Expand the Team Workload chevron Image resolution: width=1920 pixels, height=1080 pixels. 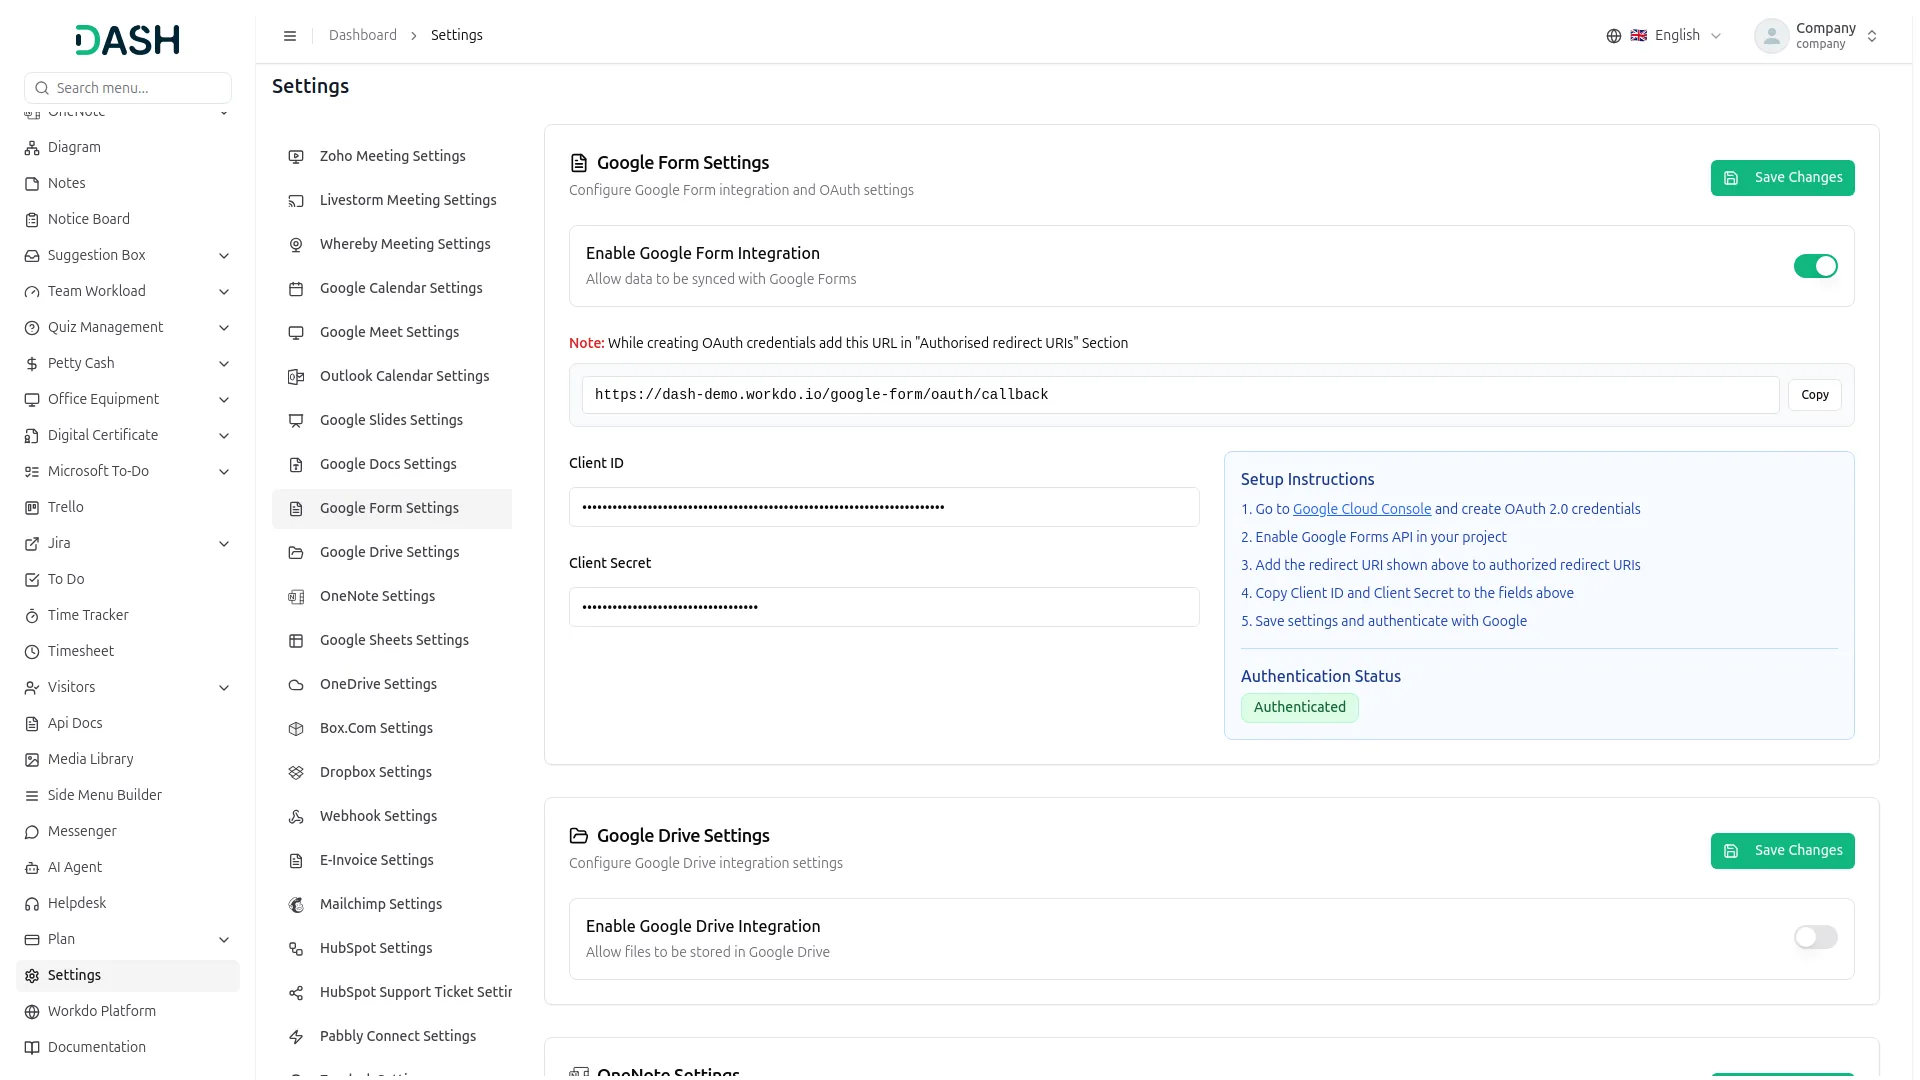click(x=224, y=292)
